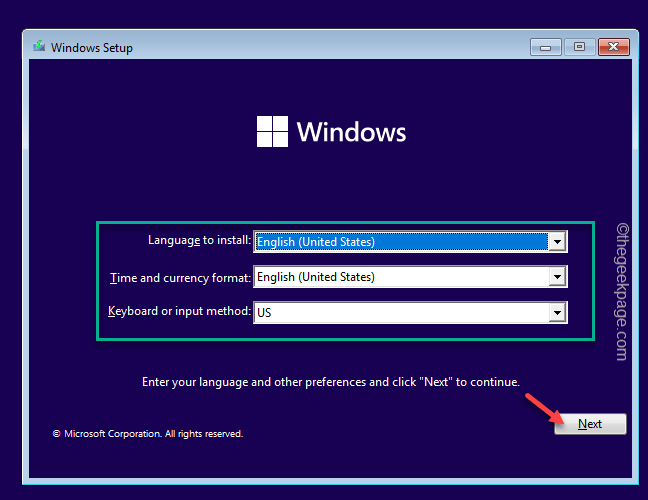The height and width of the screenshot is (500, 648).
Task: Expand the Time and currency format arrow
Action: tap(557, 277)
